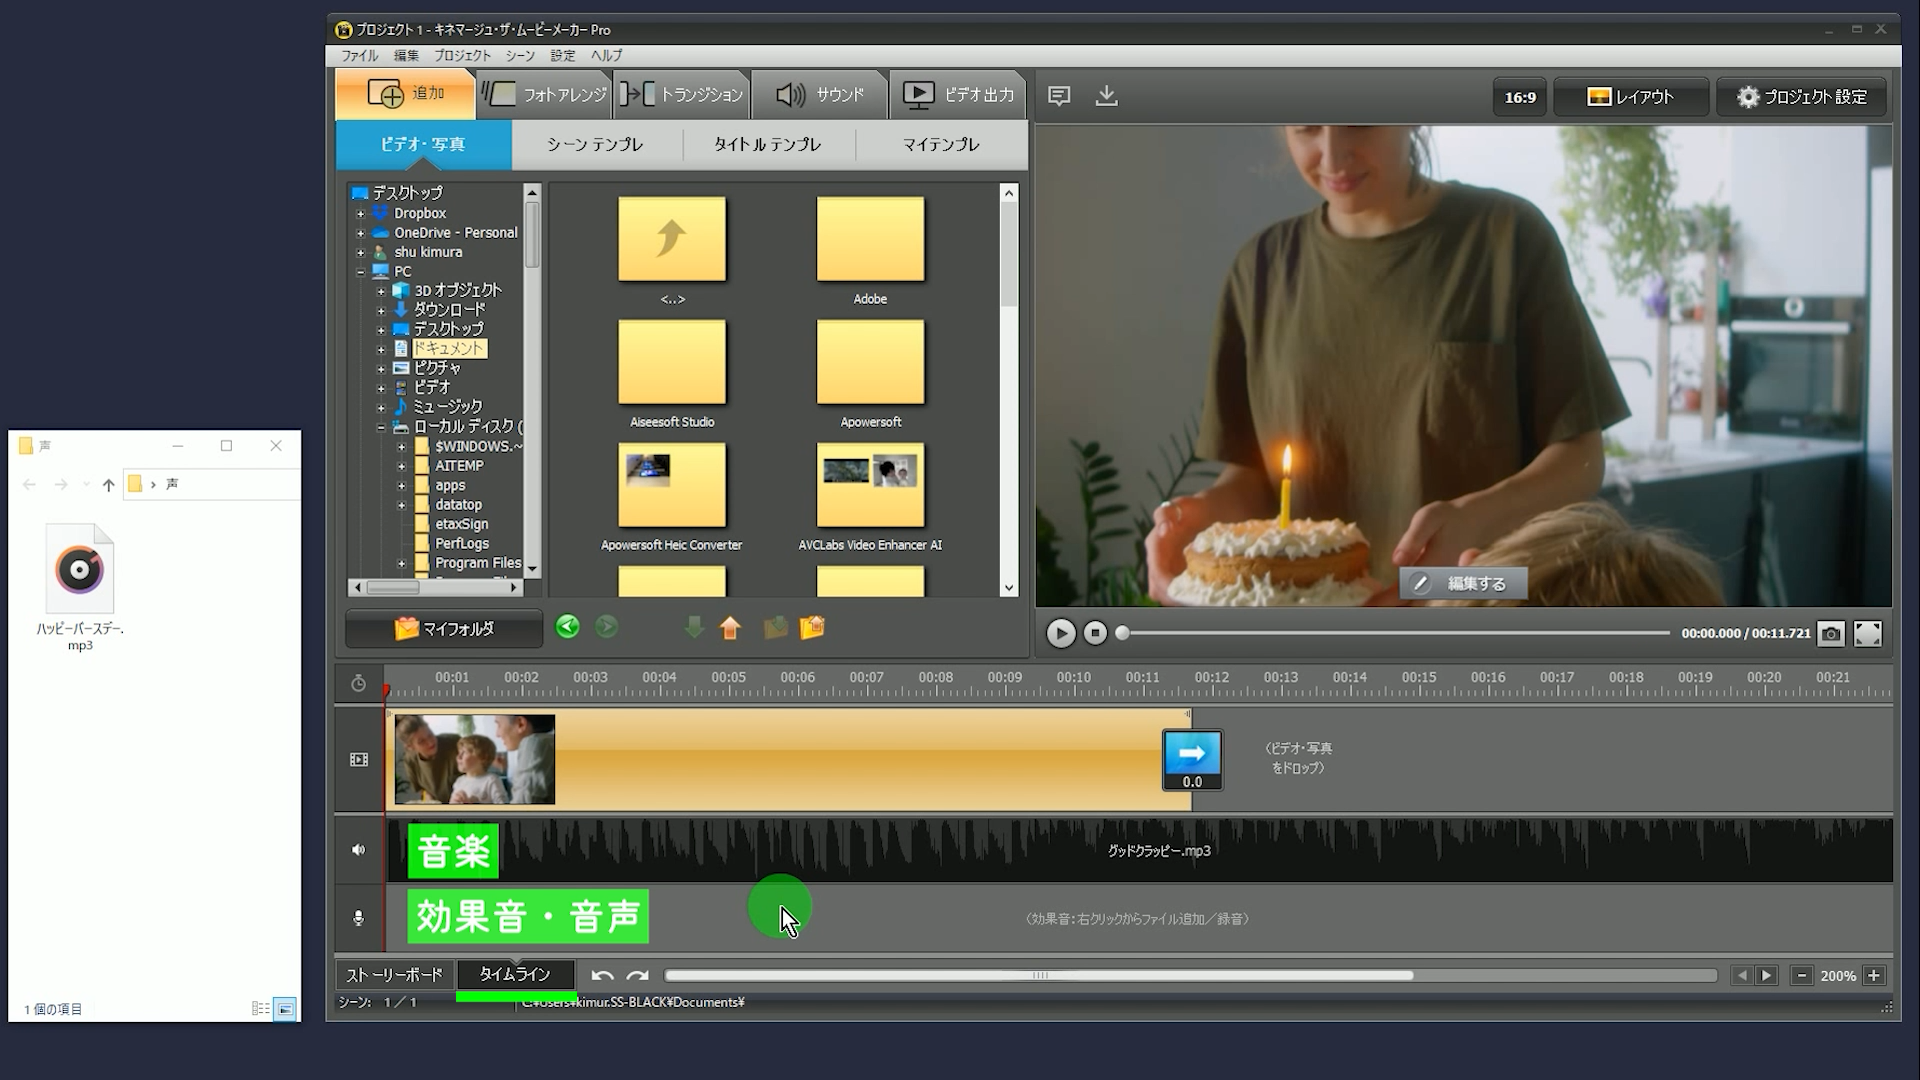Expand the Dropbox tree node
The width and height of the screenshot is (1920, 1080).
[x=361, y=214]
